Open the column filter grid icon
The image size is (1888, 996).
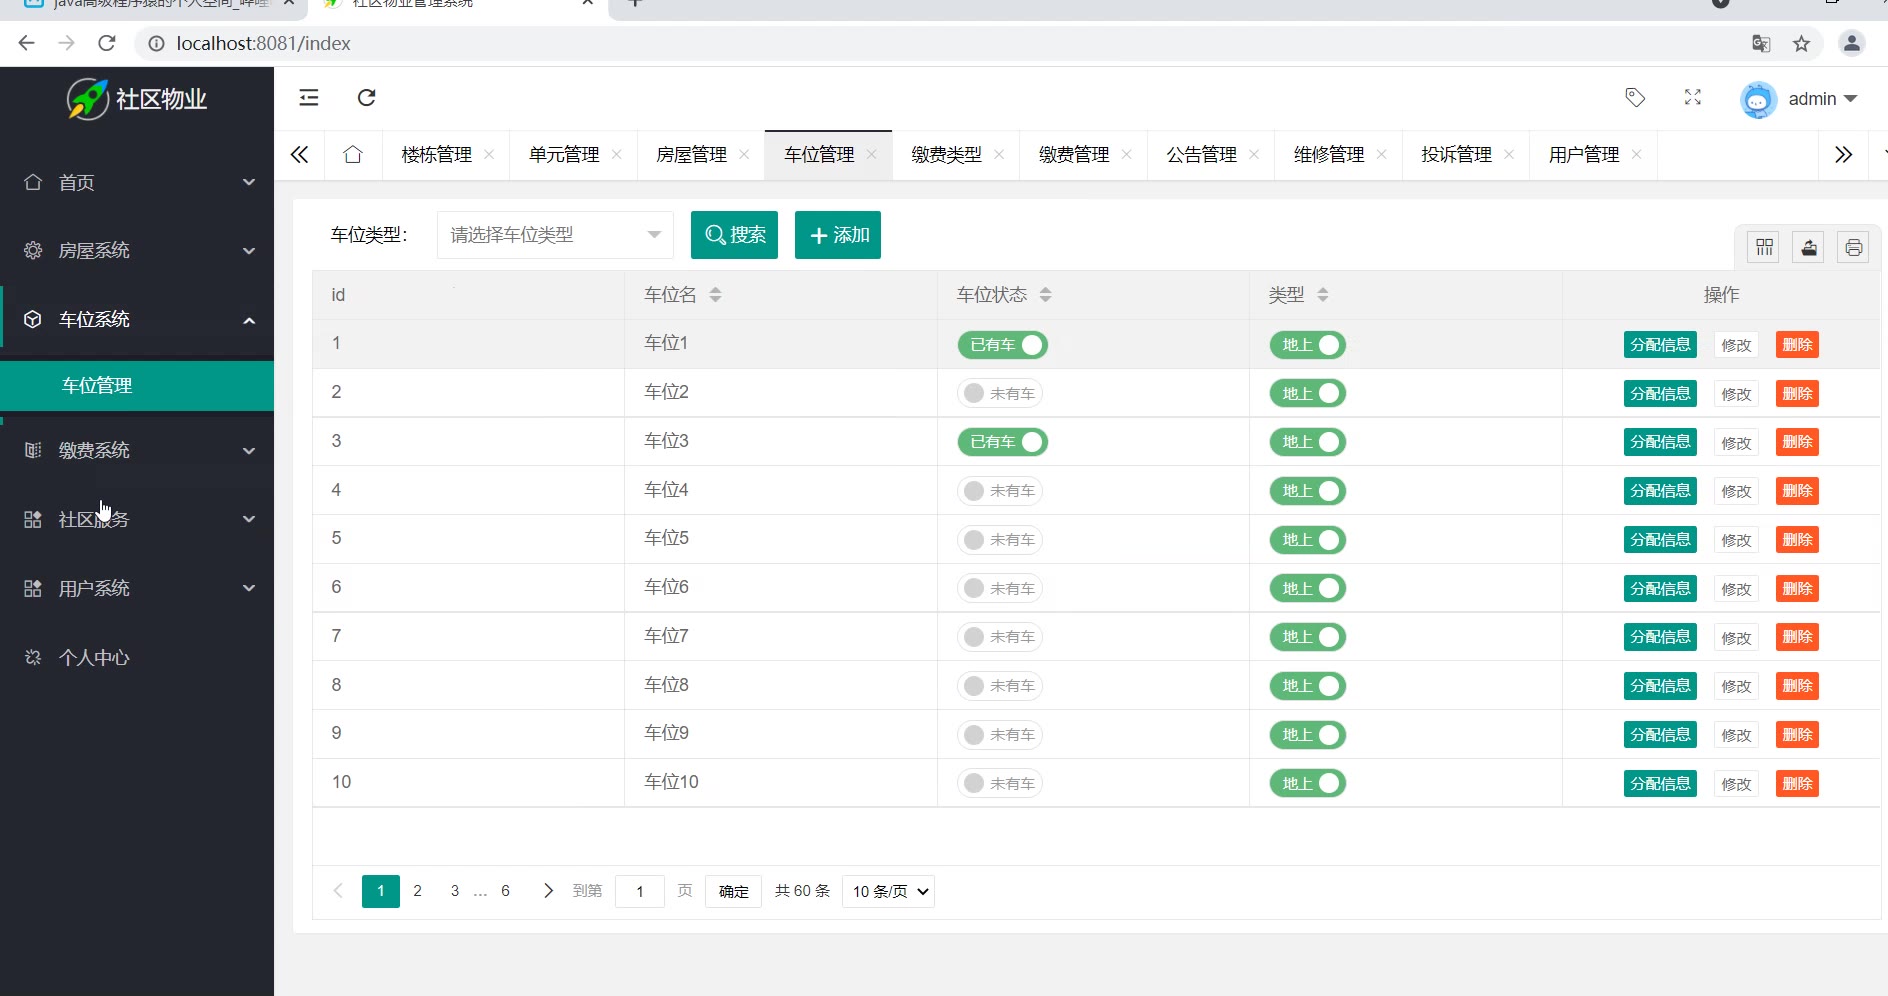point(1764,247)
